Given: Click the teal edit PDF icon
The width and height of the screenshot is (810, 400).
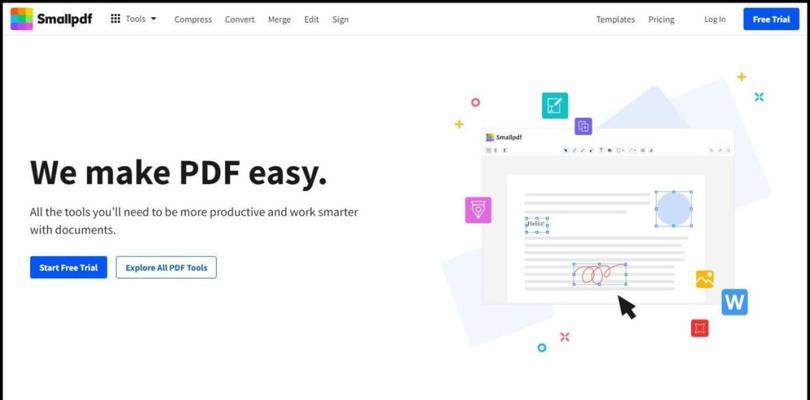Looking at the screenshot, I should point(555,105).
